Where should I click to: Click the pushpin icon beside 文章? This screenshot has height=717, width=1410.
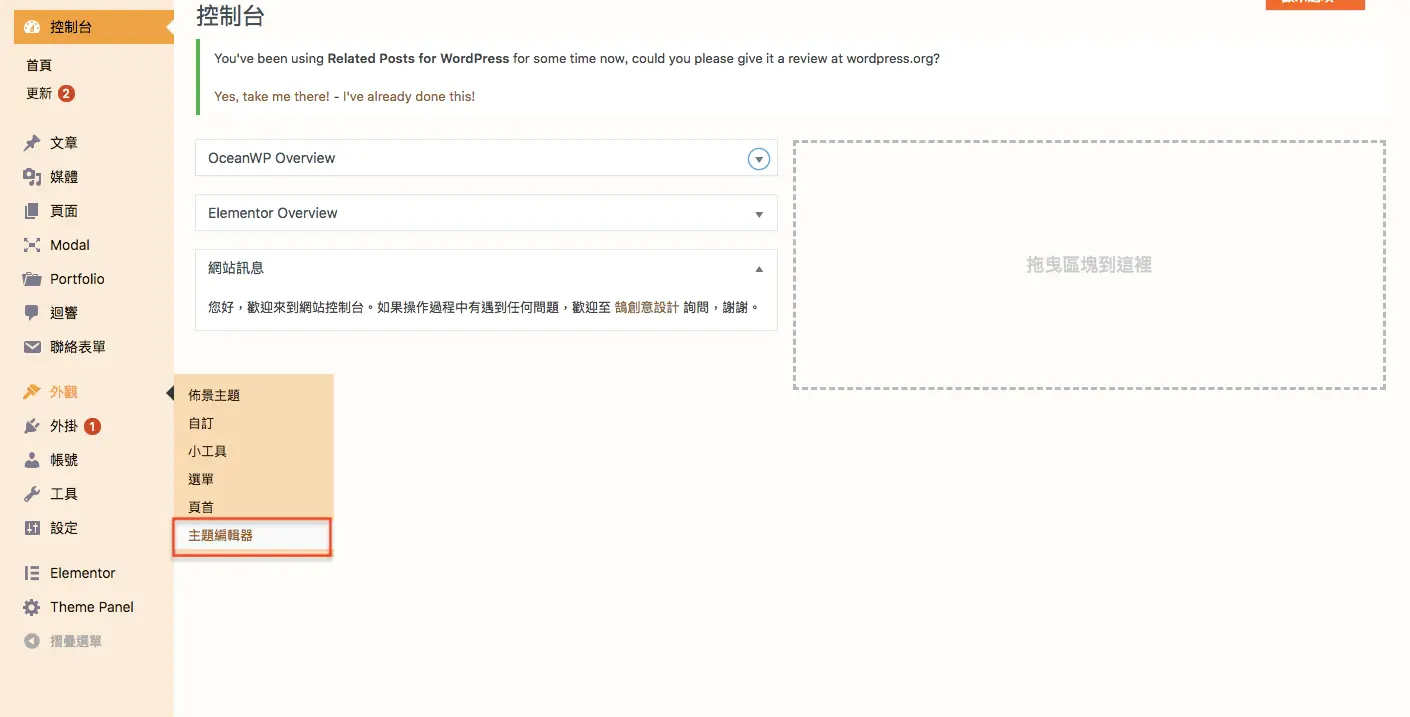point(32,143)
